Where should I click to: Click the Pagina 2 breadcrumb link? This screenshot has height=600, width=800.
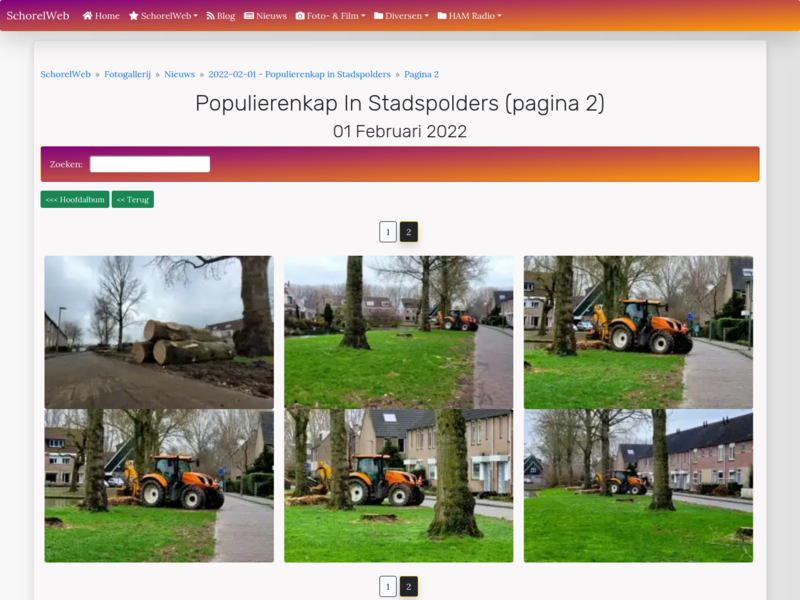click(x=421, y=74)
